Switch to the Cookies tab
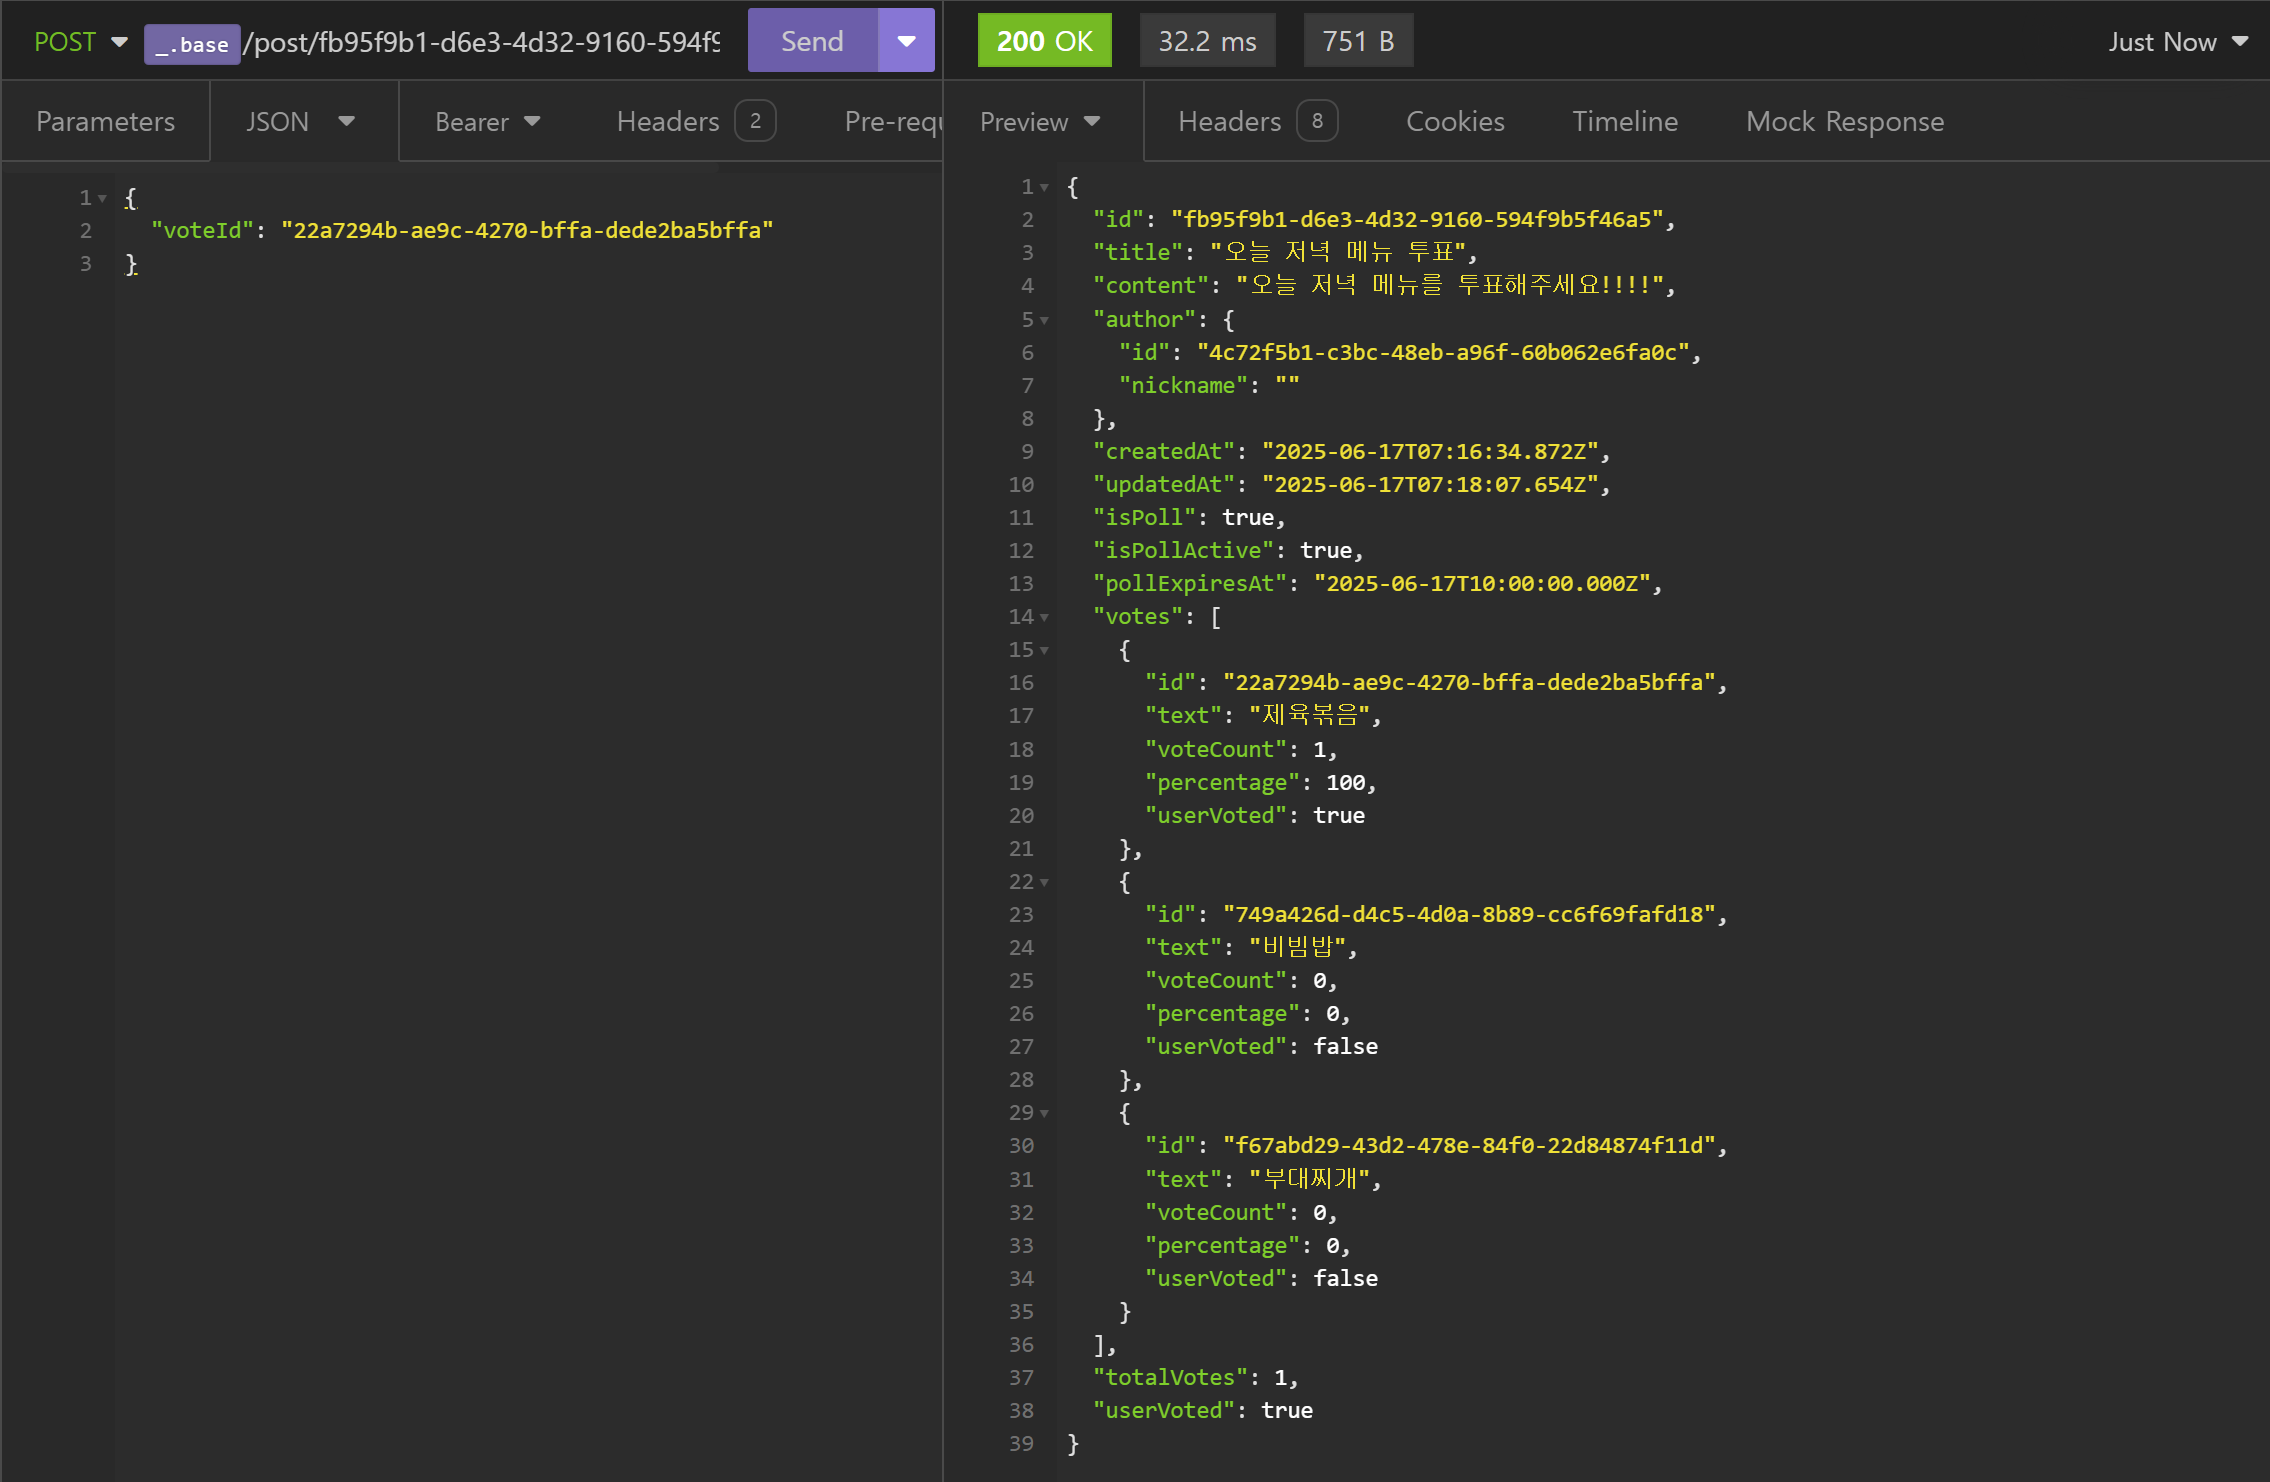The height and width of the screenshot is (1482, 2270). point(1455,121)
